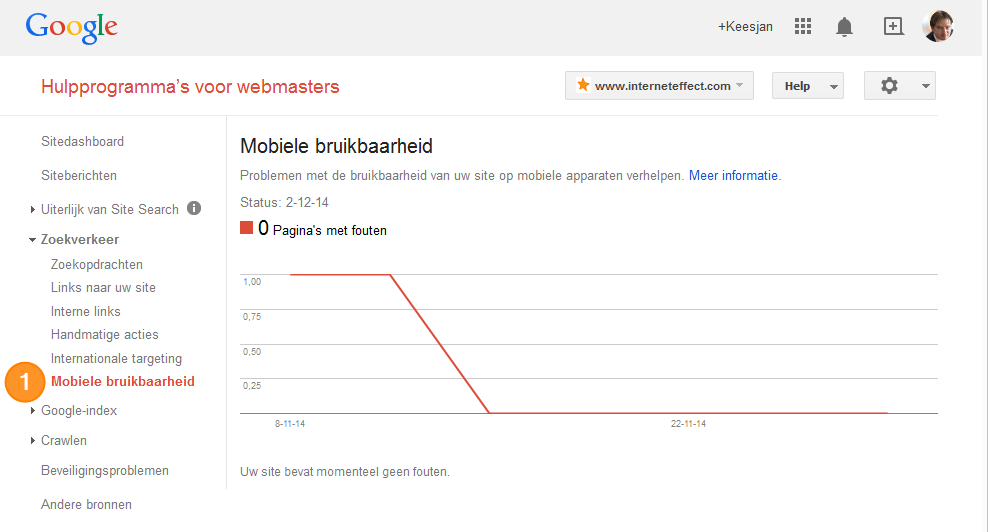Open the www.interneteffect.com site dropdown

point(659,86)
